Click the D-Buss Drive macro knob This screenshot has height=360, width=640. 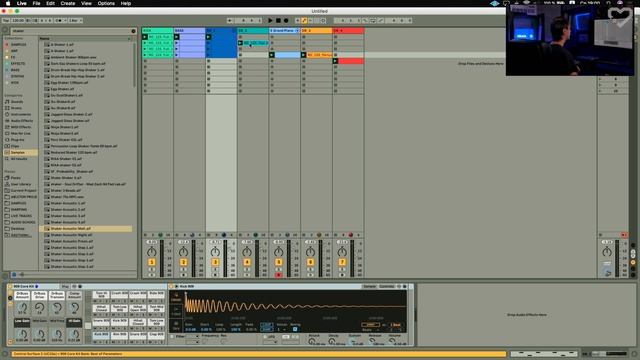click(x=40, y=308)
